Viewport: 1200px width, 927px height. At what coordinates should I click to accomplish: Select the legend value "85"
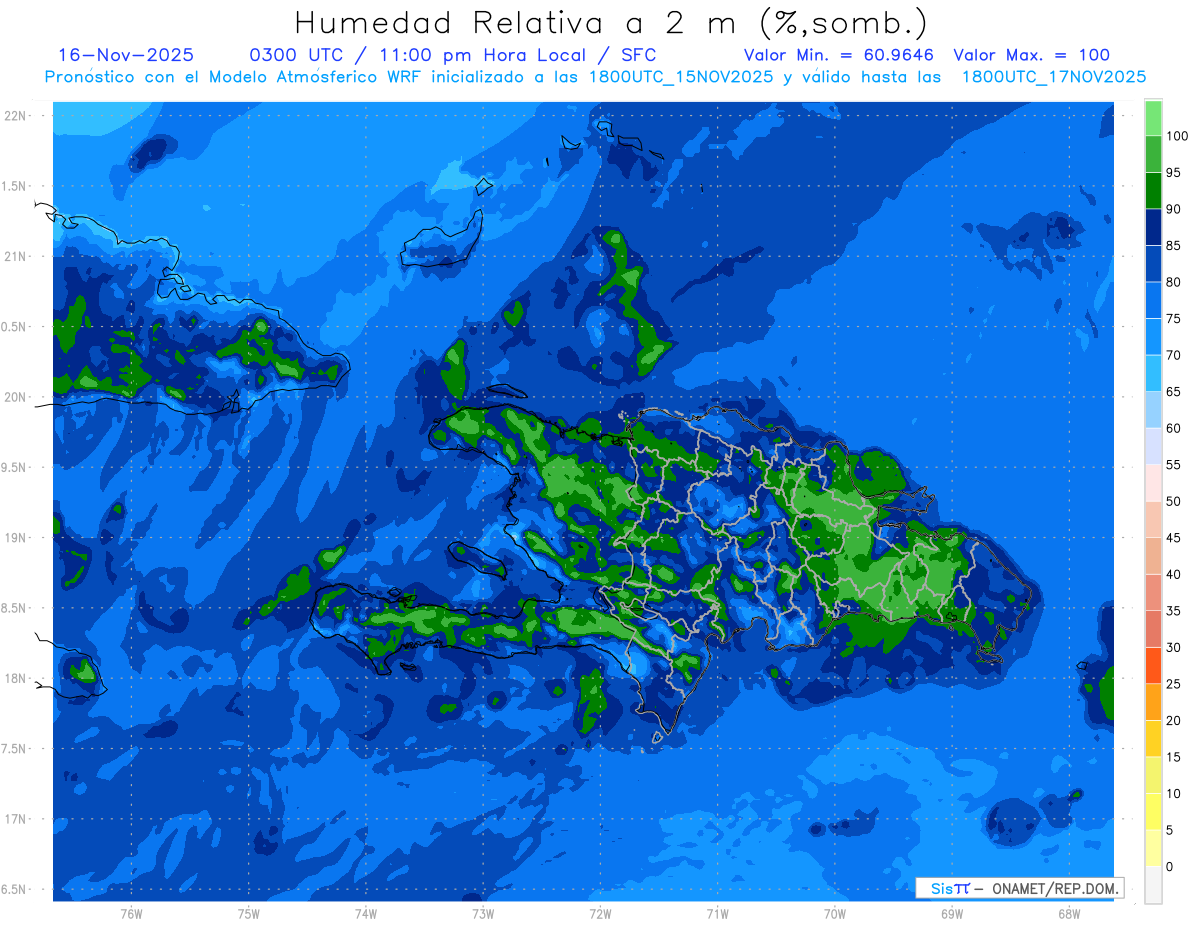tap(1173, 246)
